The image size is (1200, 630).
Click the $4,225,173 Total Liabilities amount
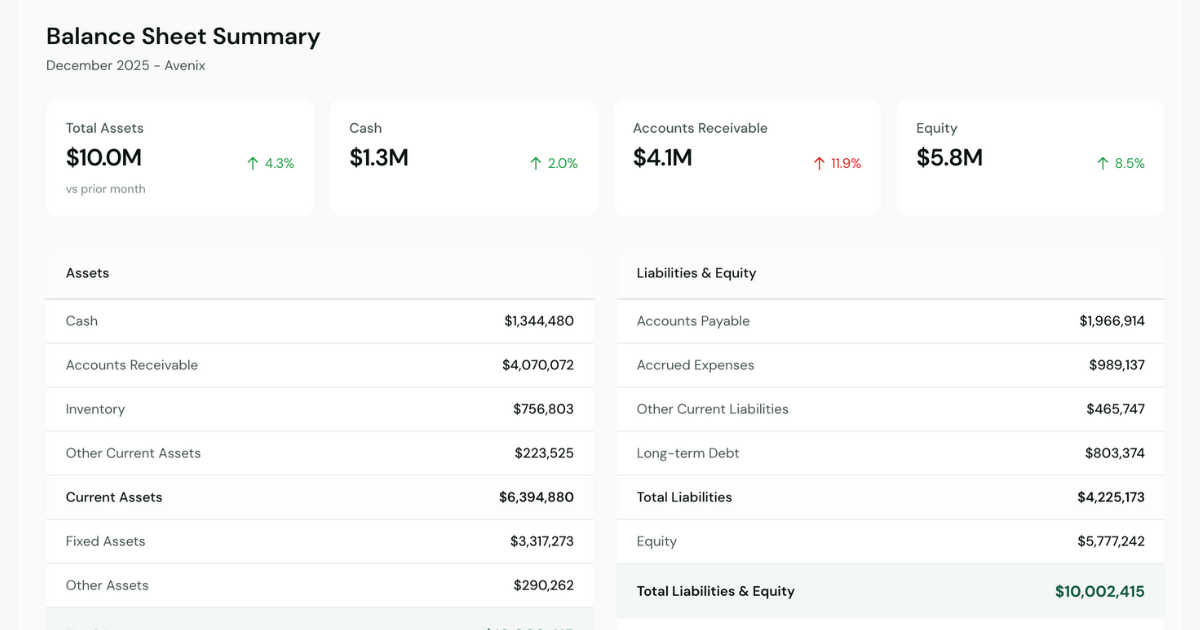tap(1111, 497)
